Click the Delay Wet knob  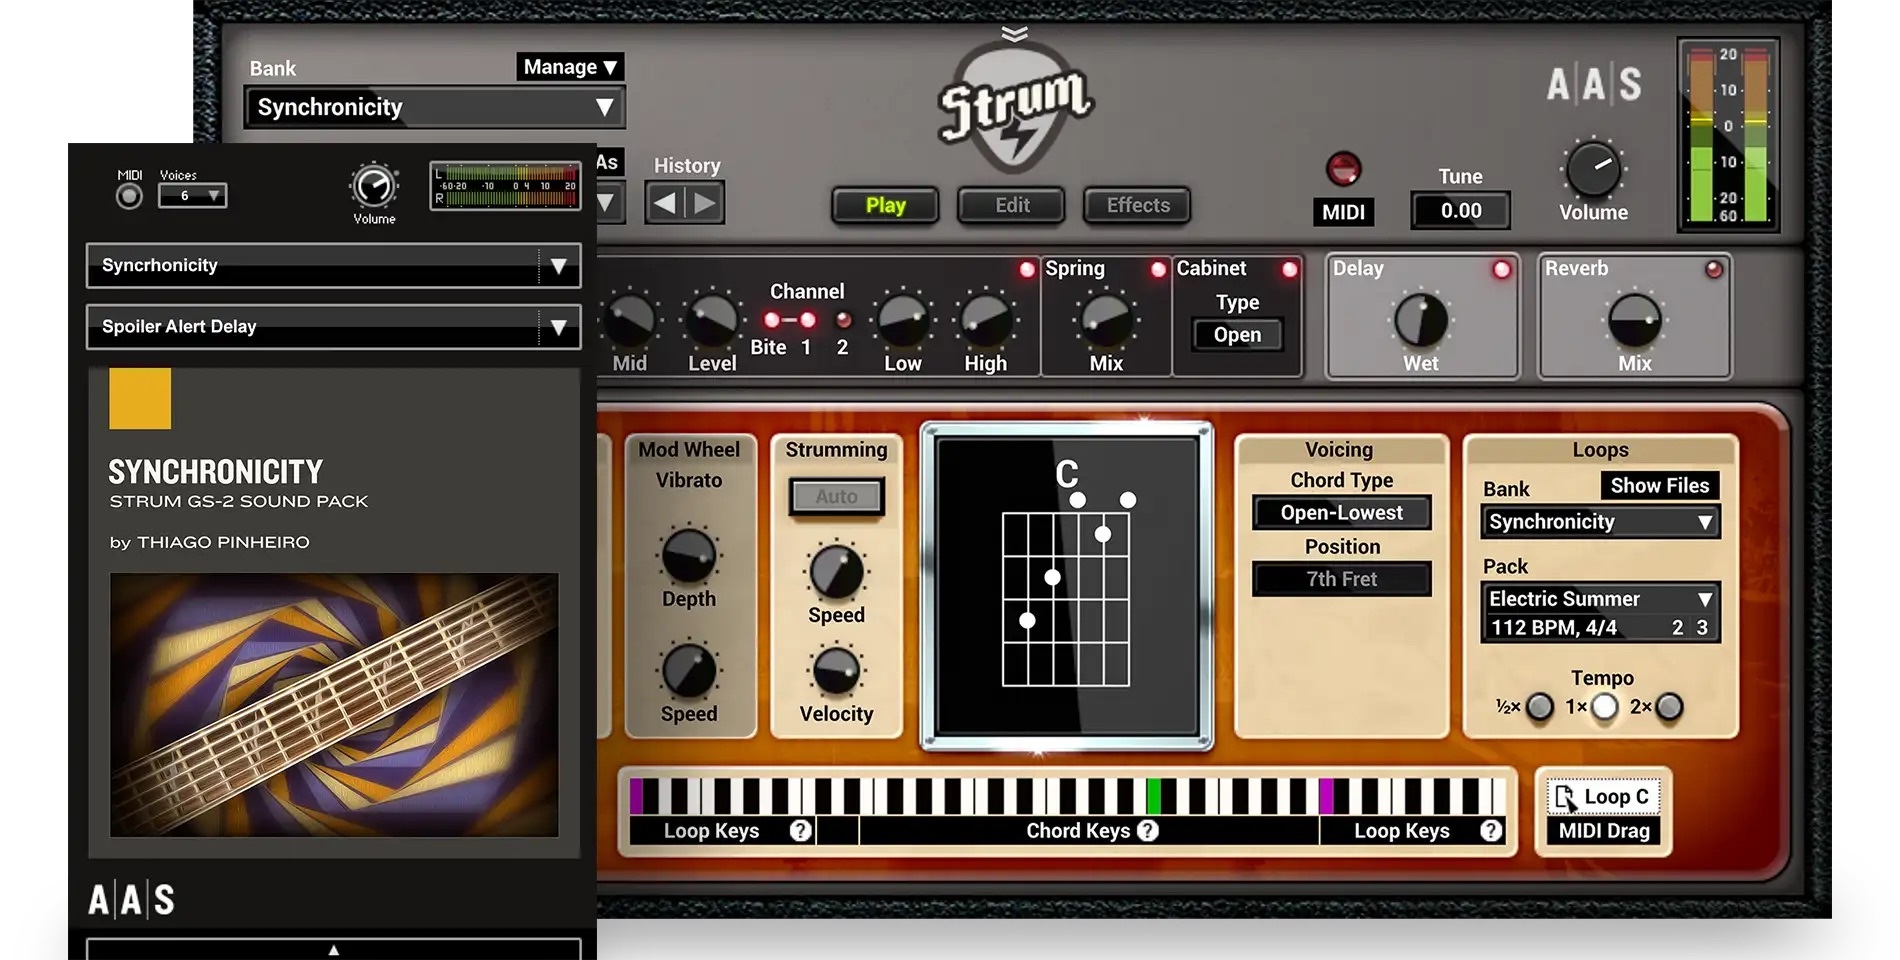coord(1421,320)
